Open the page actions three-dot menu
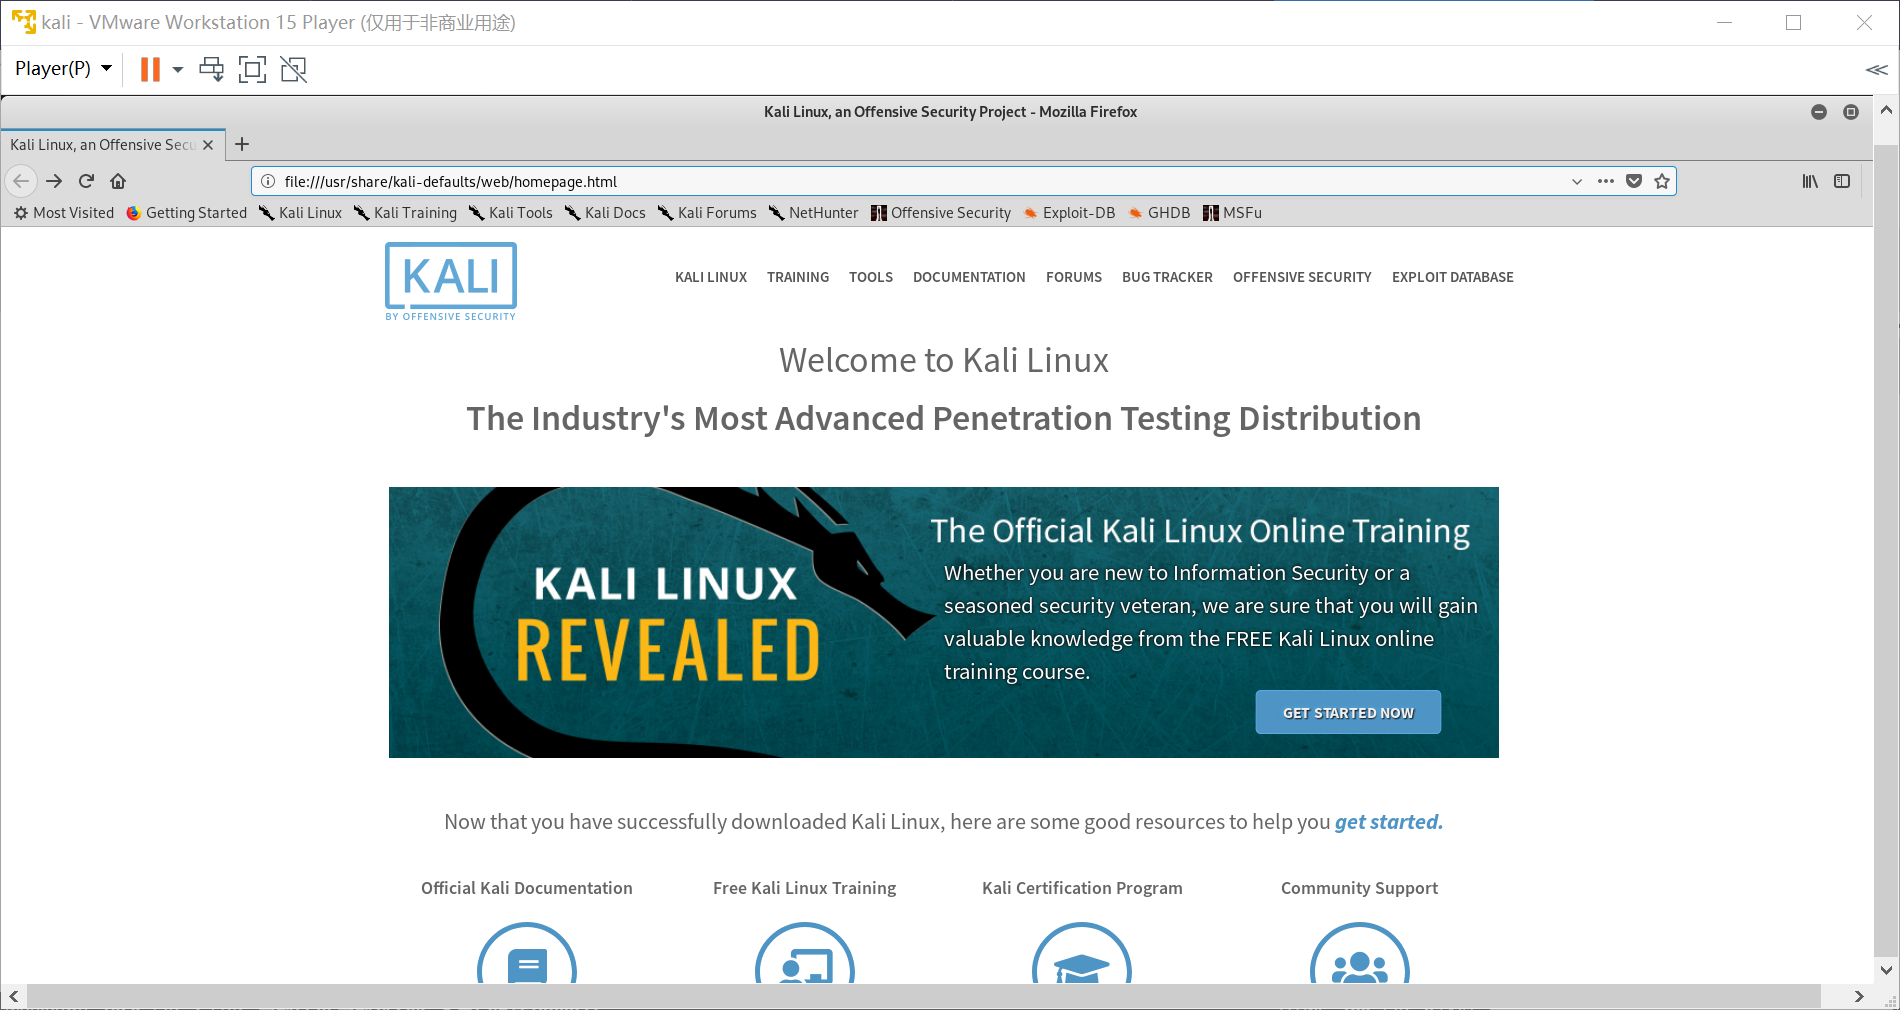1900x1010 pixels. tap(1606, 181)
